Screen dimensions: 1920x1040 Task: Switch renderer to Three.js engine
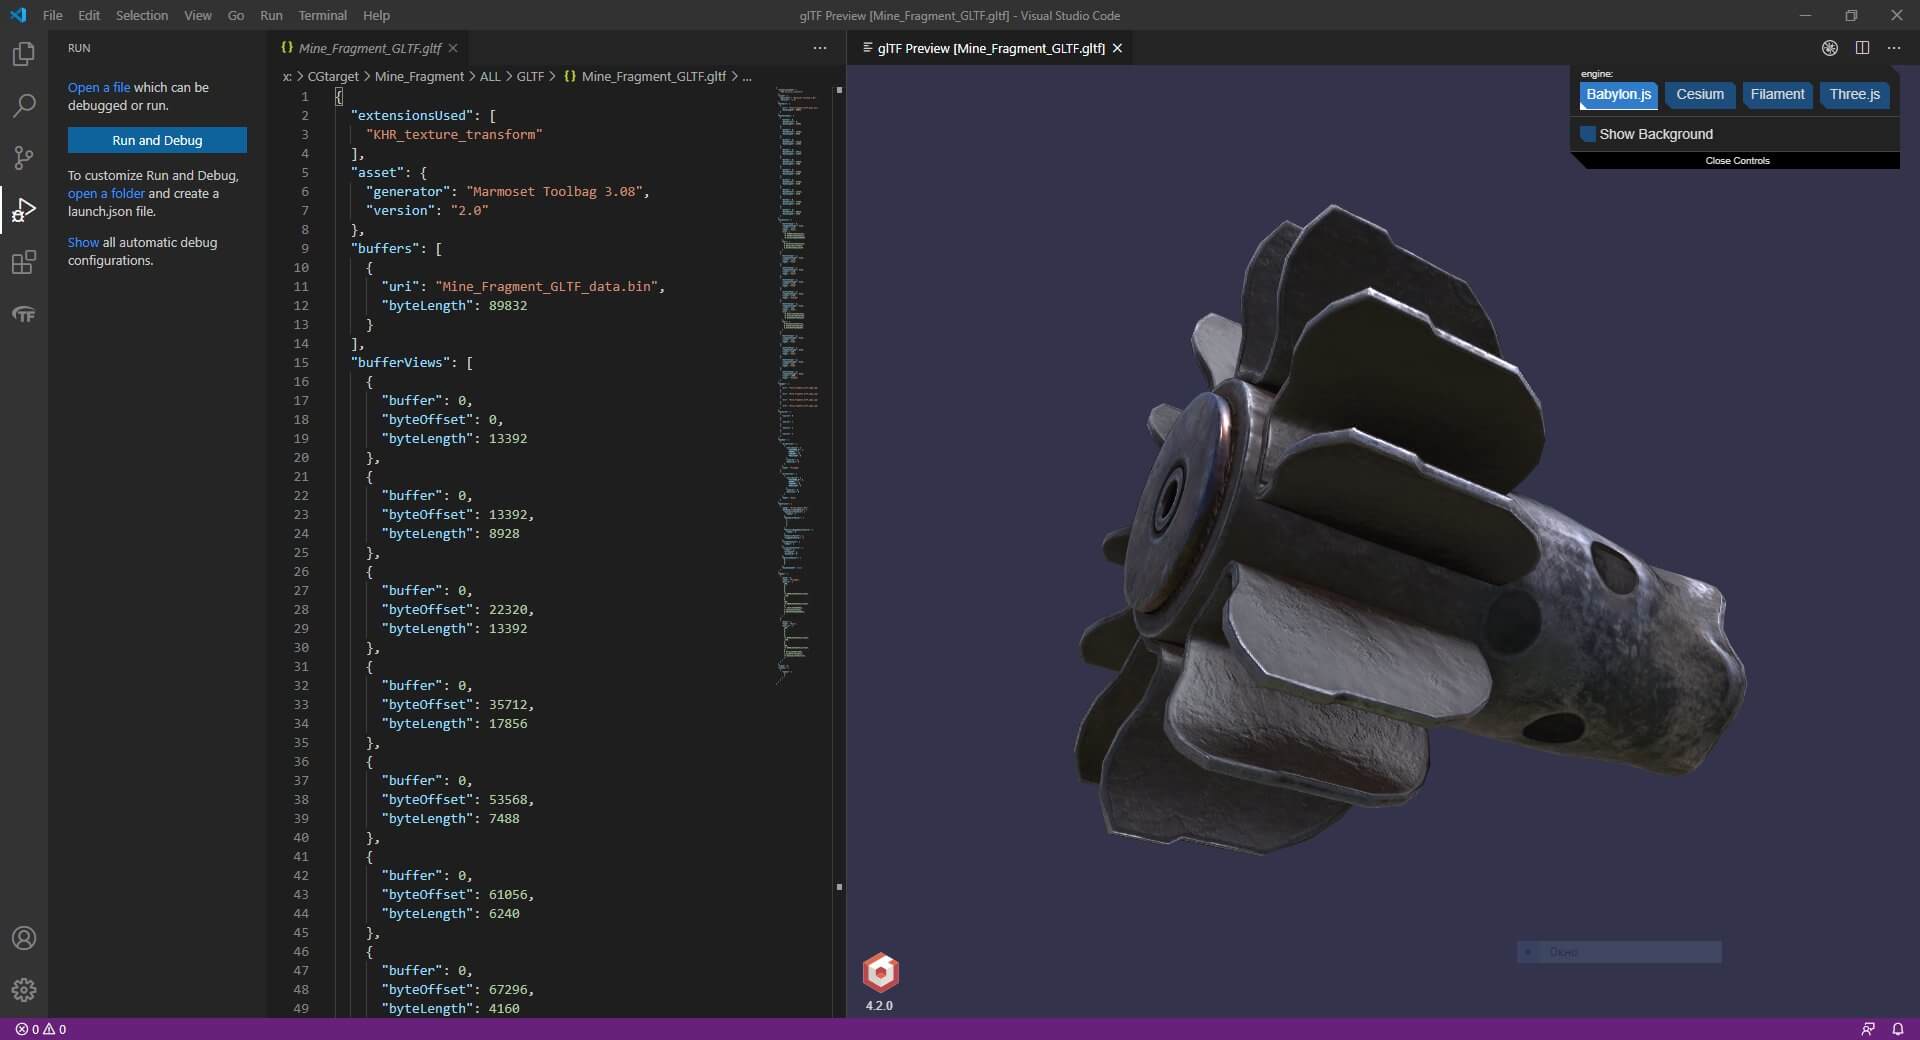click(1854, 95)
